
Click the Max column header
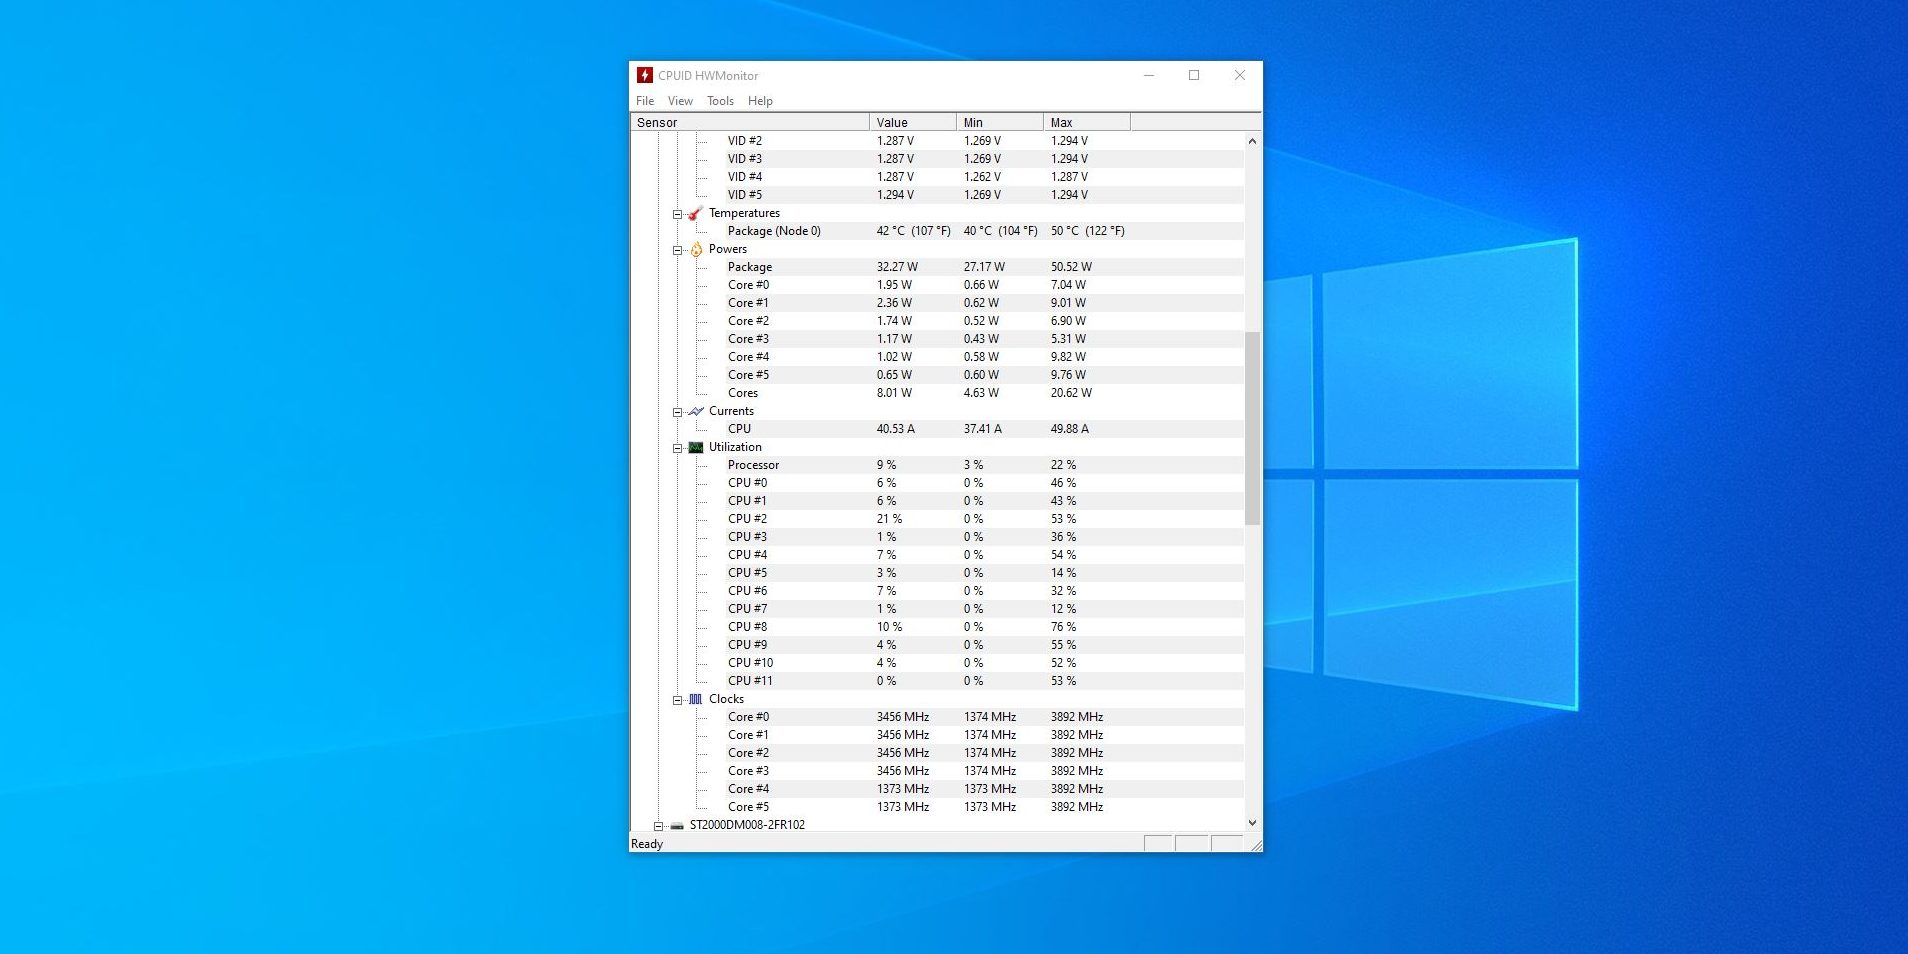pyautogui.click(x=1086, y=123)
